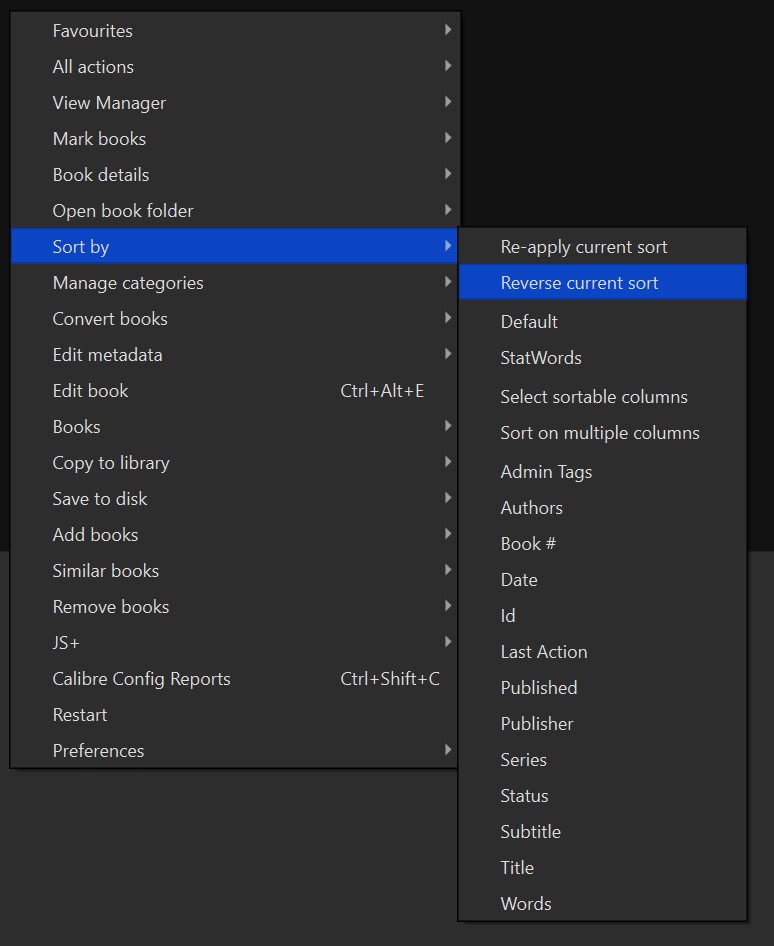Sort by Published date

[x=539, y=688]
